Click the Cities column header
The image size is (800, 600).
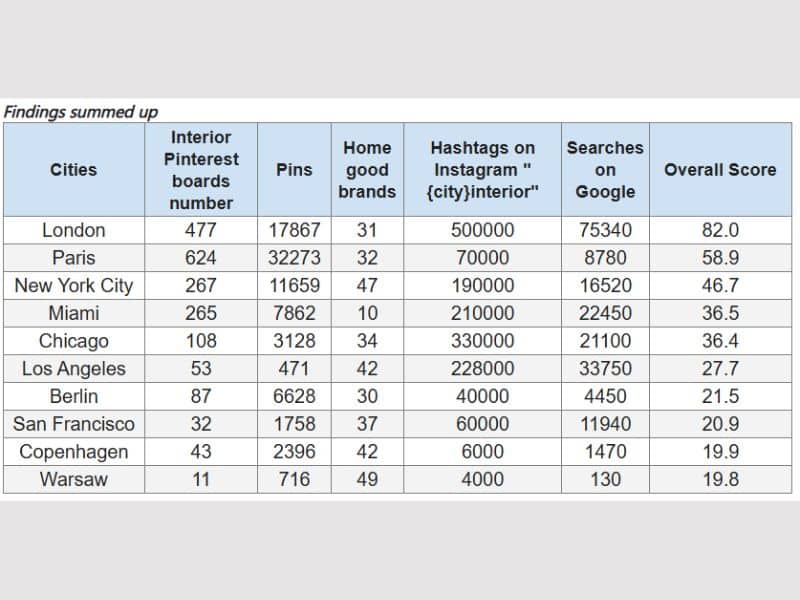point(74,170)
